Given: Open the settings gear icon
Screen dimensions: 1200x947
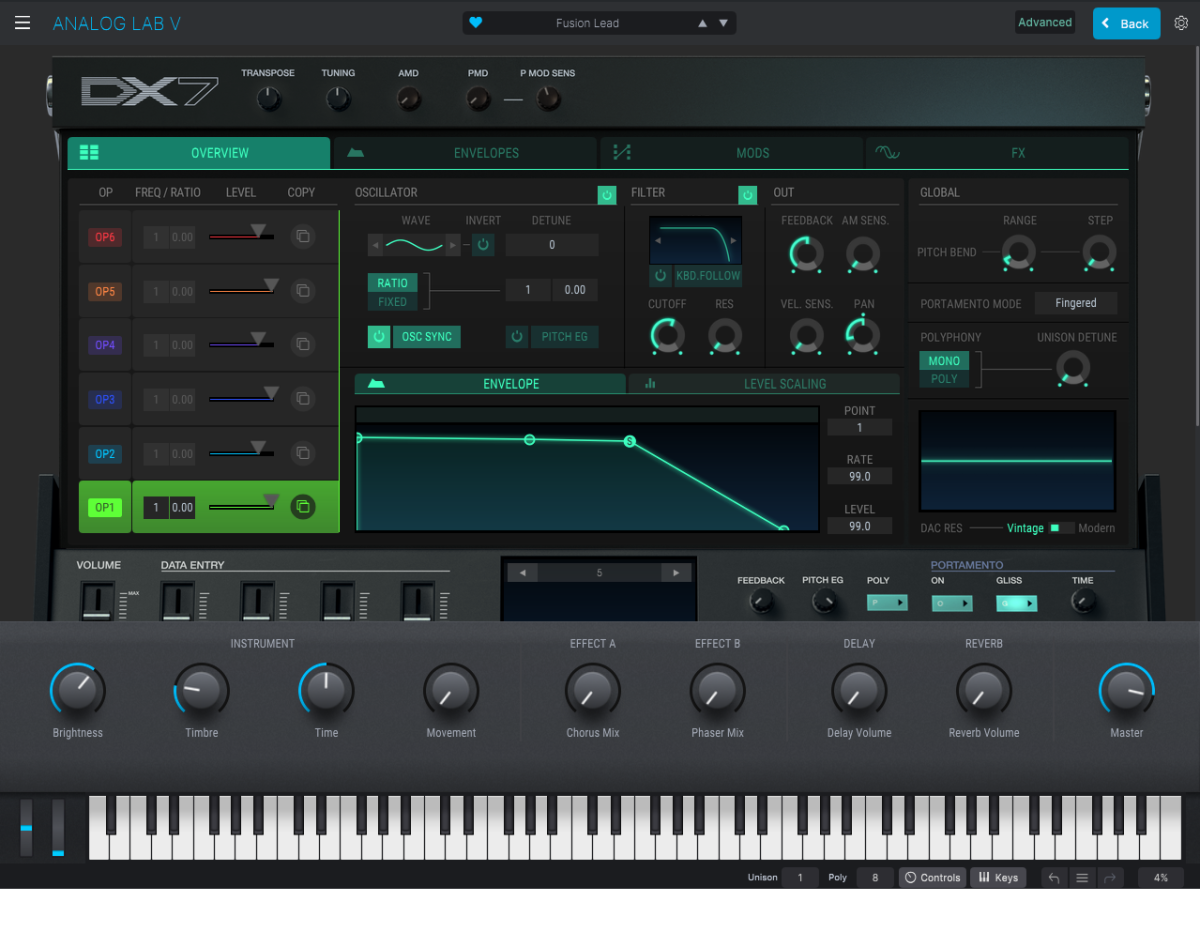Looking at the screenshot, I should click(x=1181, y=23).
